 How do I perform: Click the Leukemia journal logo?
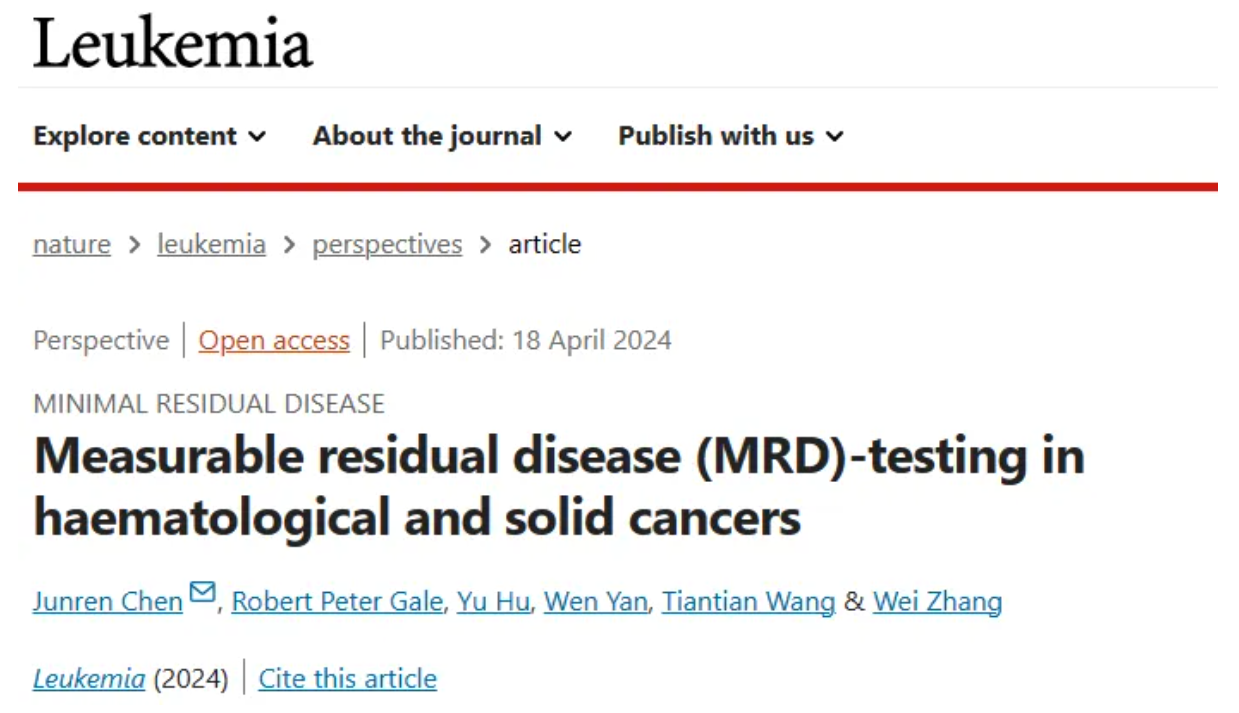coord(173,45)
